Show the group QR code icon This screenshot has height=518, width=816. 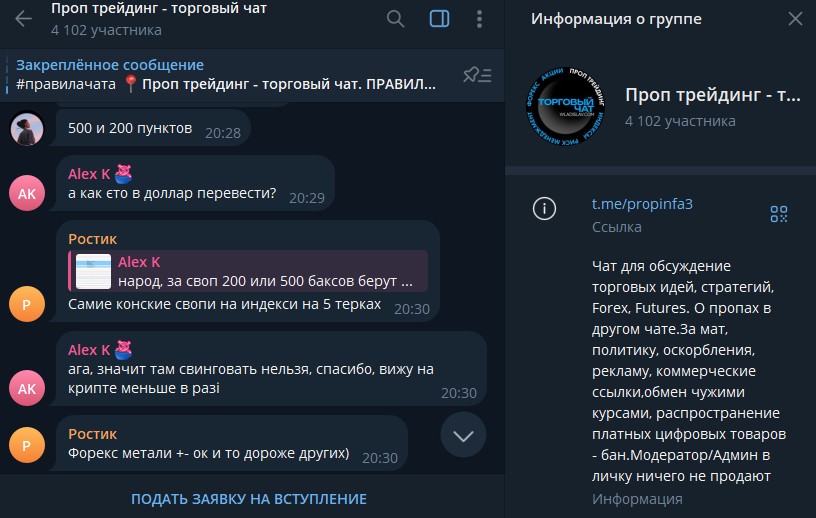779,213
